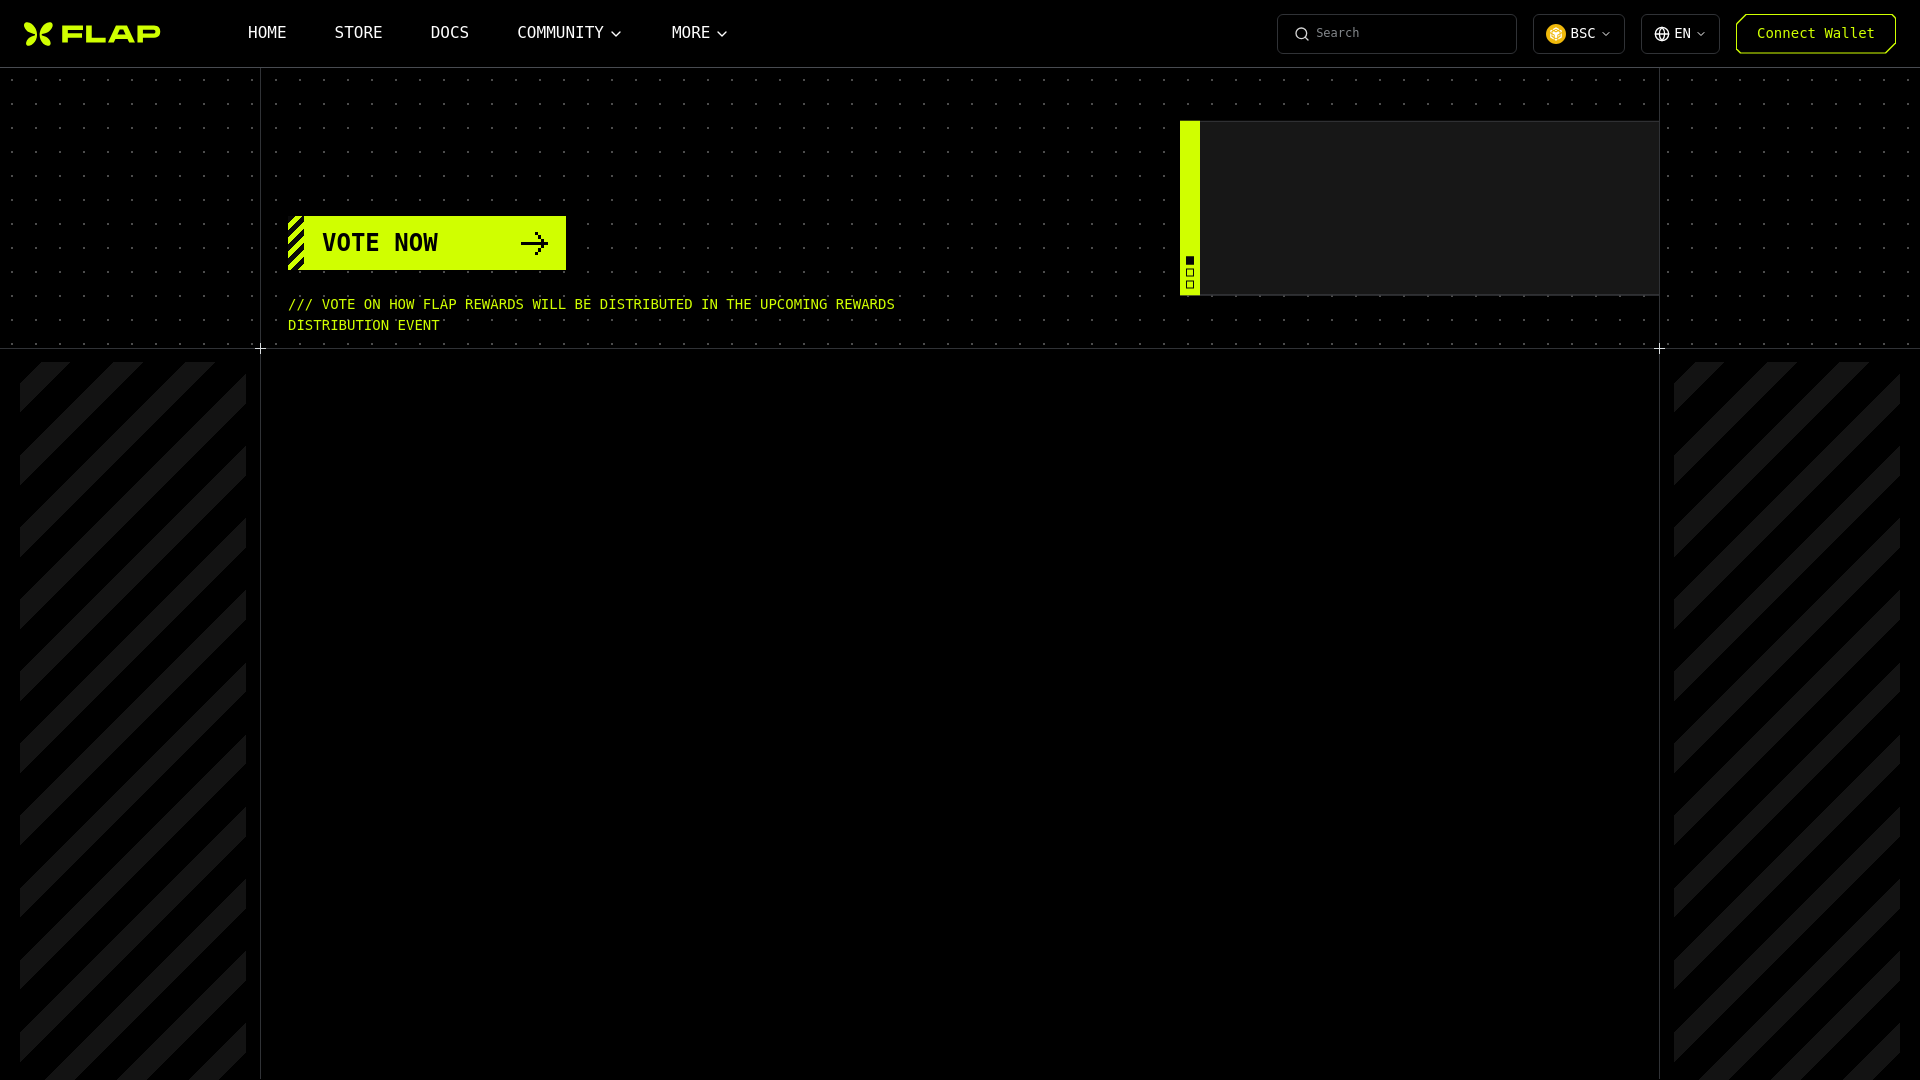This screenshot has height=1080, width=1920.
Task: Open the HOME page
Action: [267, 33]
